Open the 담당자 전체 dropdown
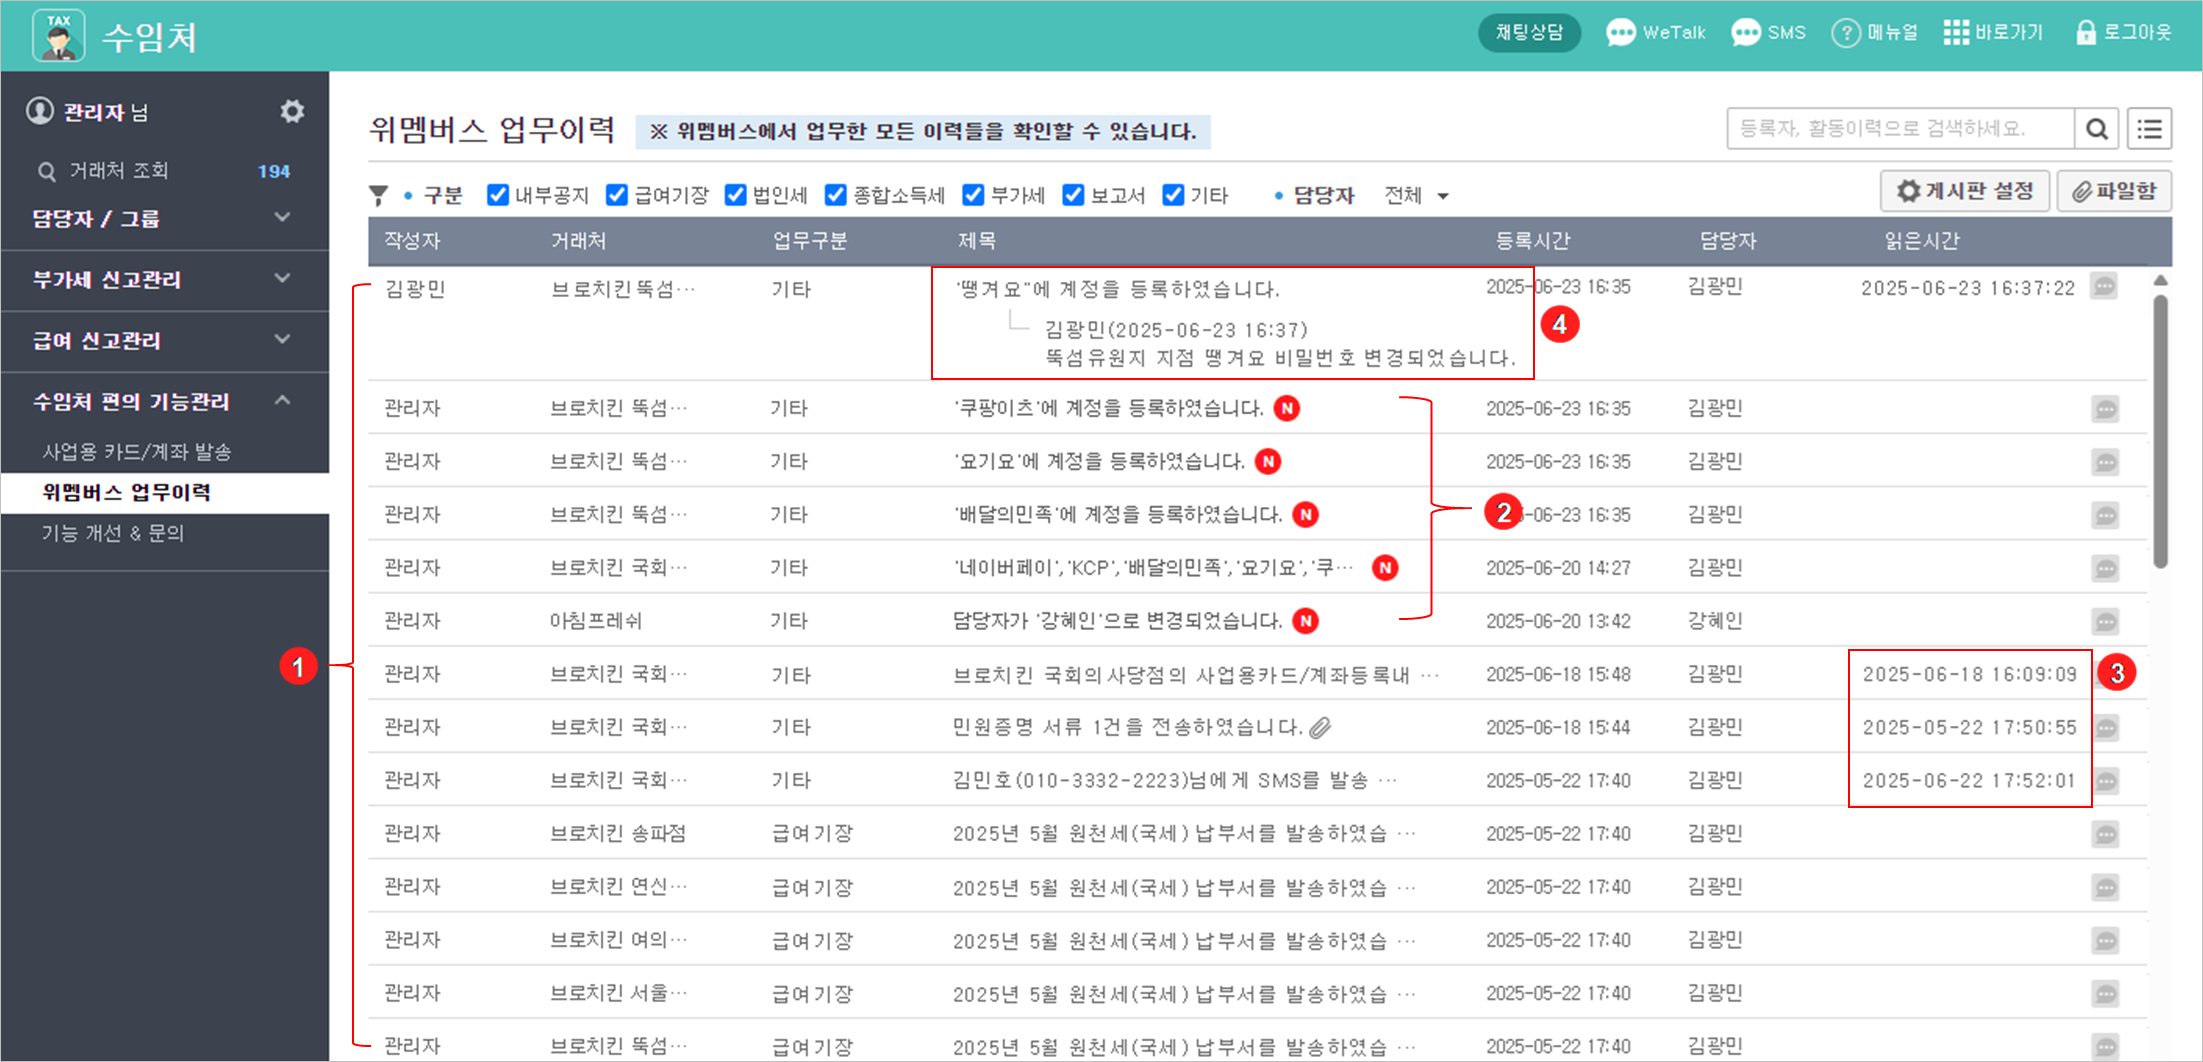The width and height of the screenshot is (2203, 1062). click(x=1416, y=195)
